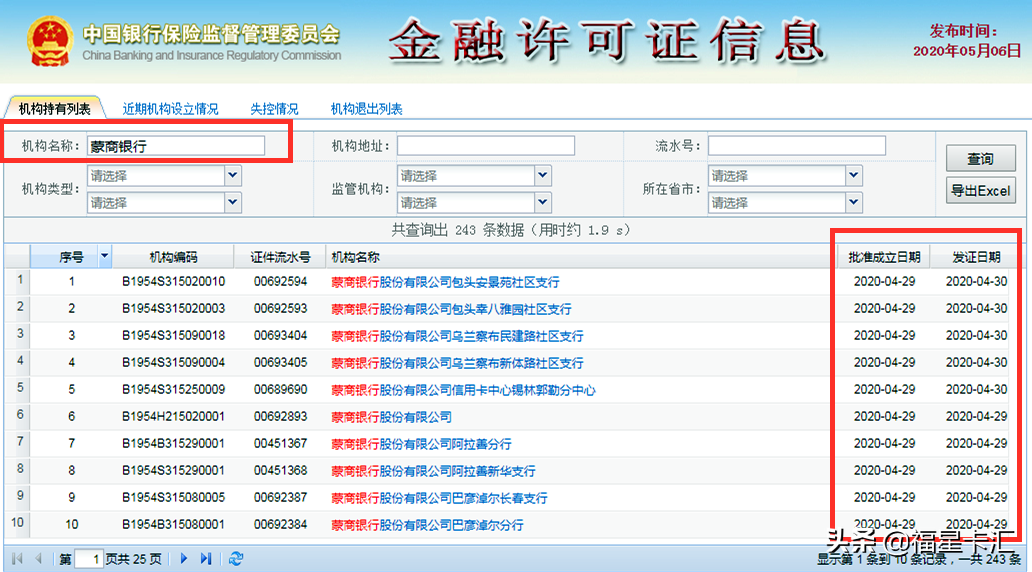The image size is (1032, 572).
Task: Open the 序号 column sort menu arrow
Action: [x=104, y=257]
